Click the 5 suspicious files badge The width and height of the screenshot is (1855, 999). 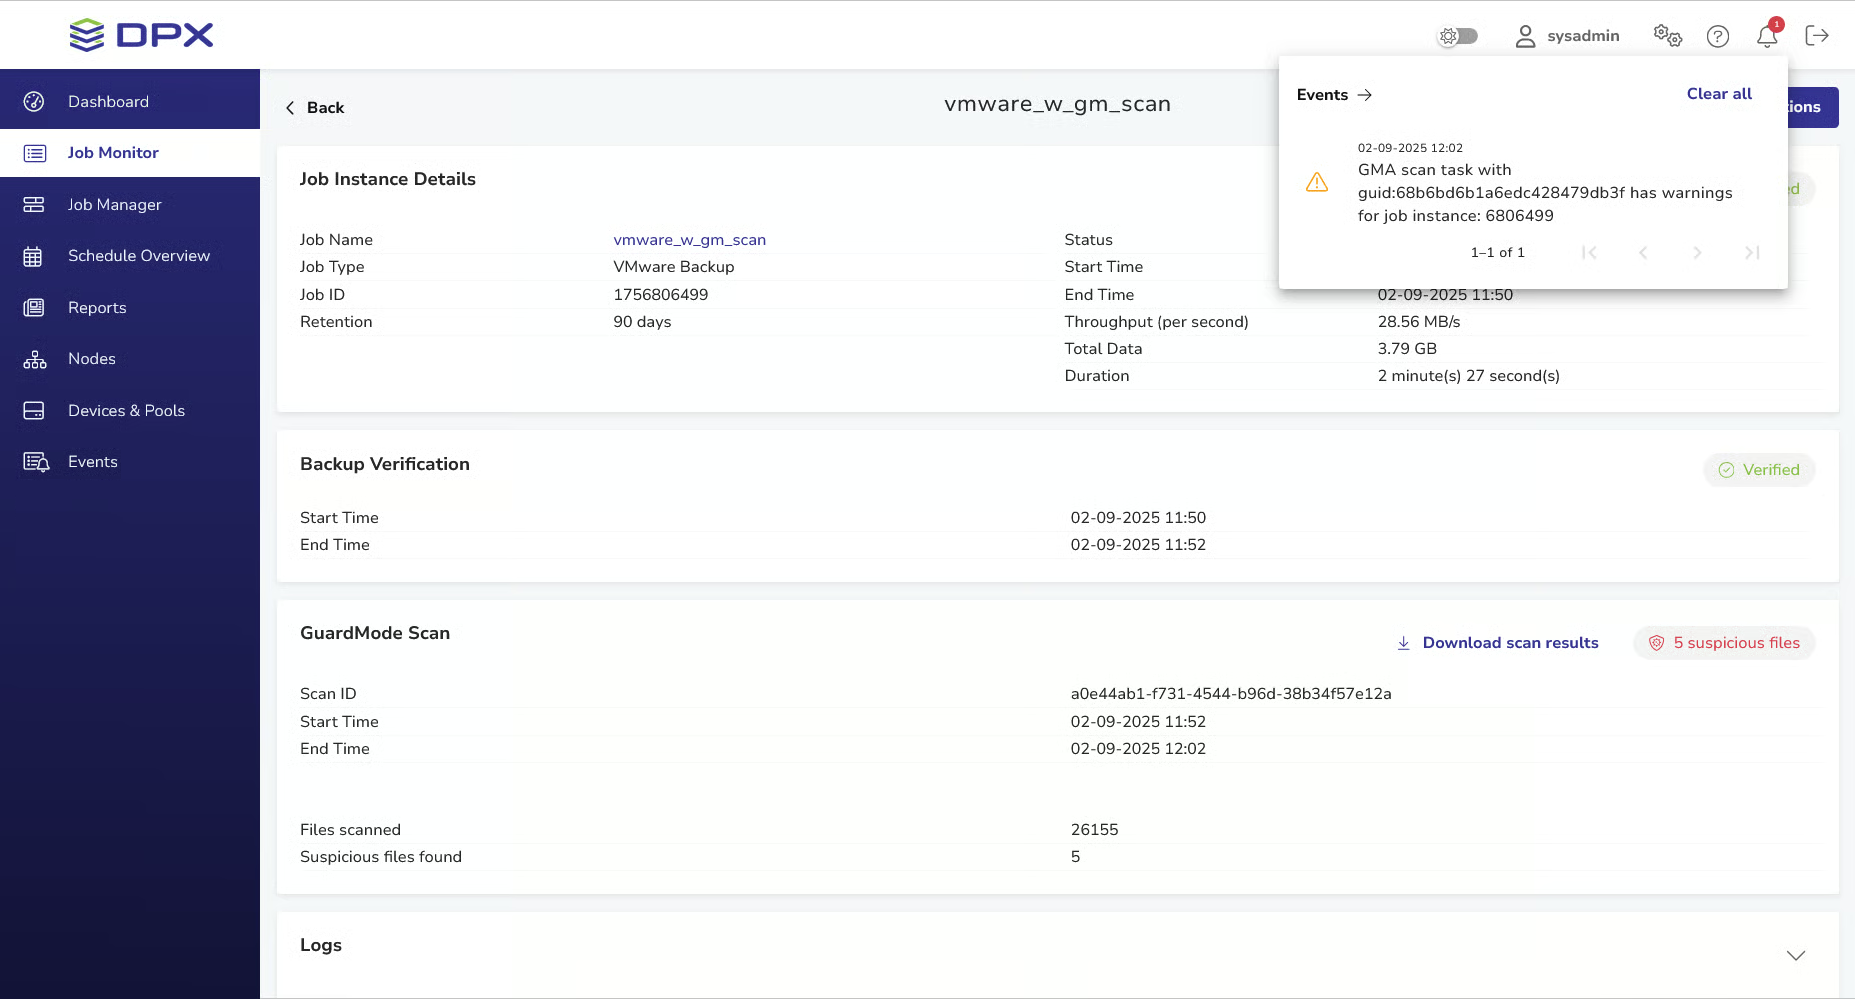[1724, 643]
